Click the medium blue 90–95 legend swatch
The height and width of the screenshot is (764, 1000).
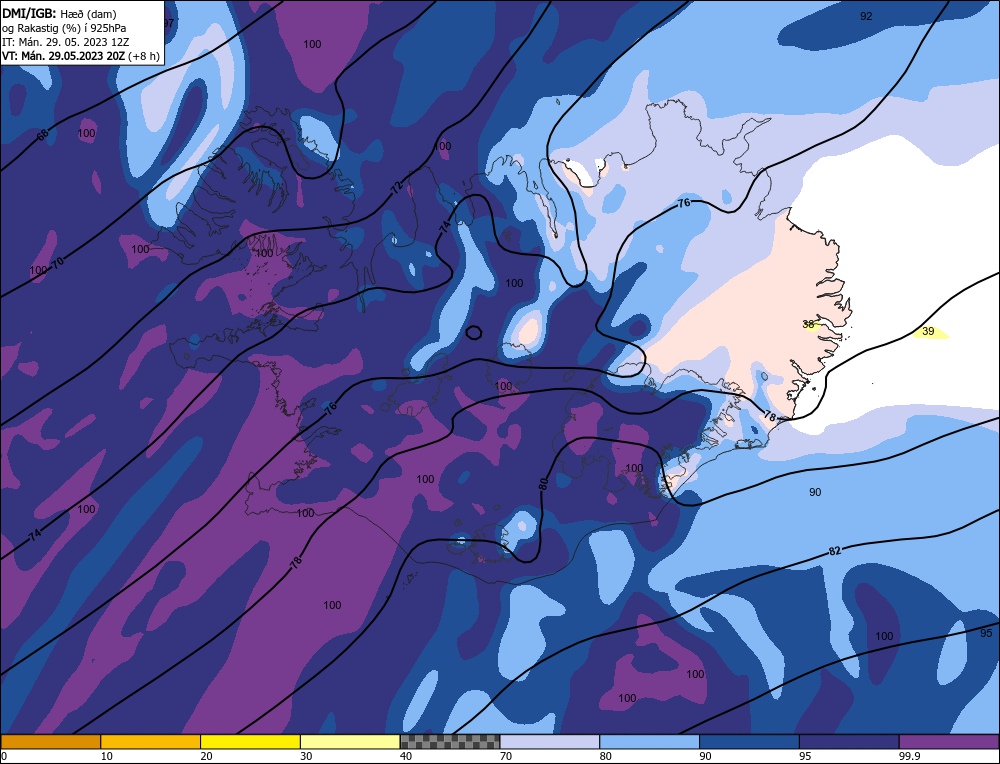[749, 742]
